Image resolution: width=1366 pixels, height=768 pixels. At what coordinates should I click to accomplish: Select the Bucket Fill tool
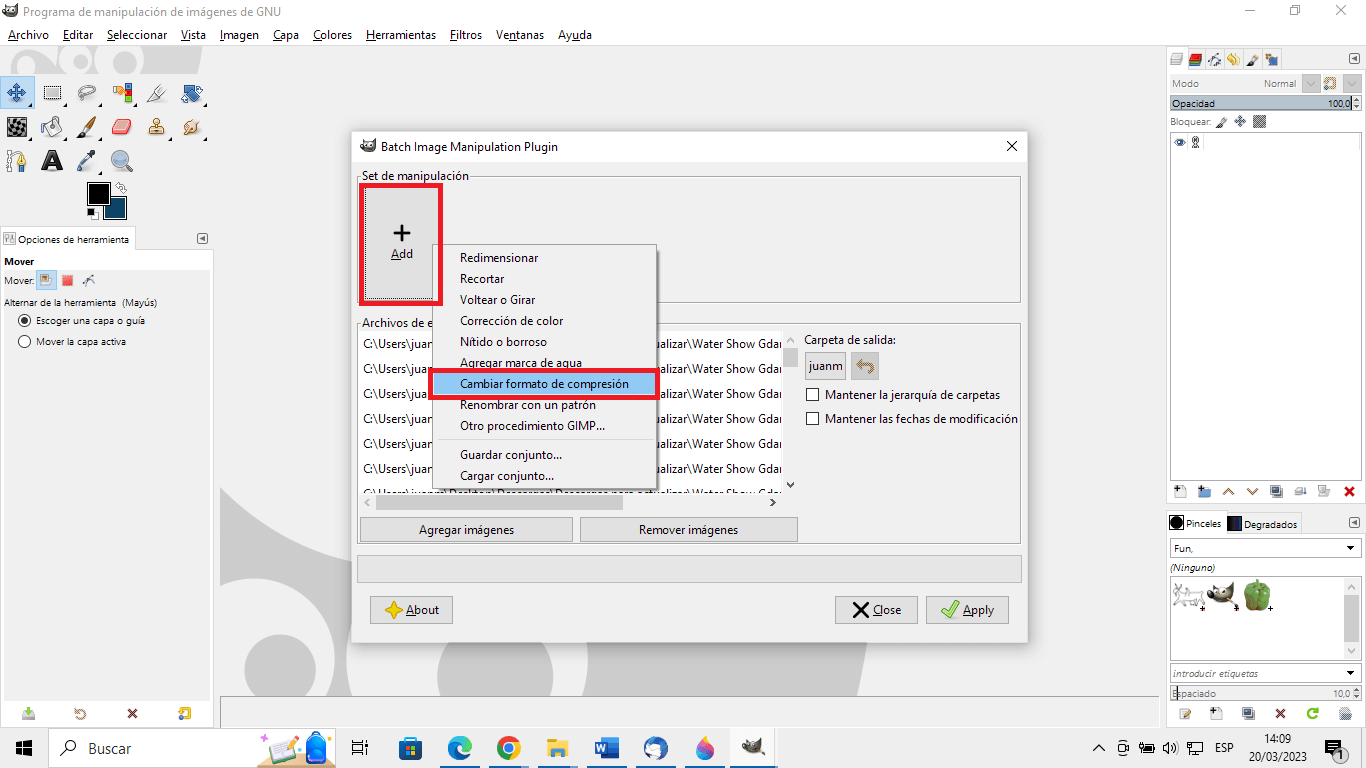[52, 127]
